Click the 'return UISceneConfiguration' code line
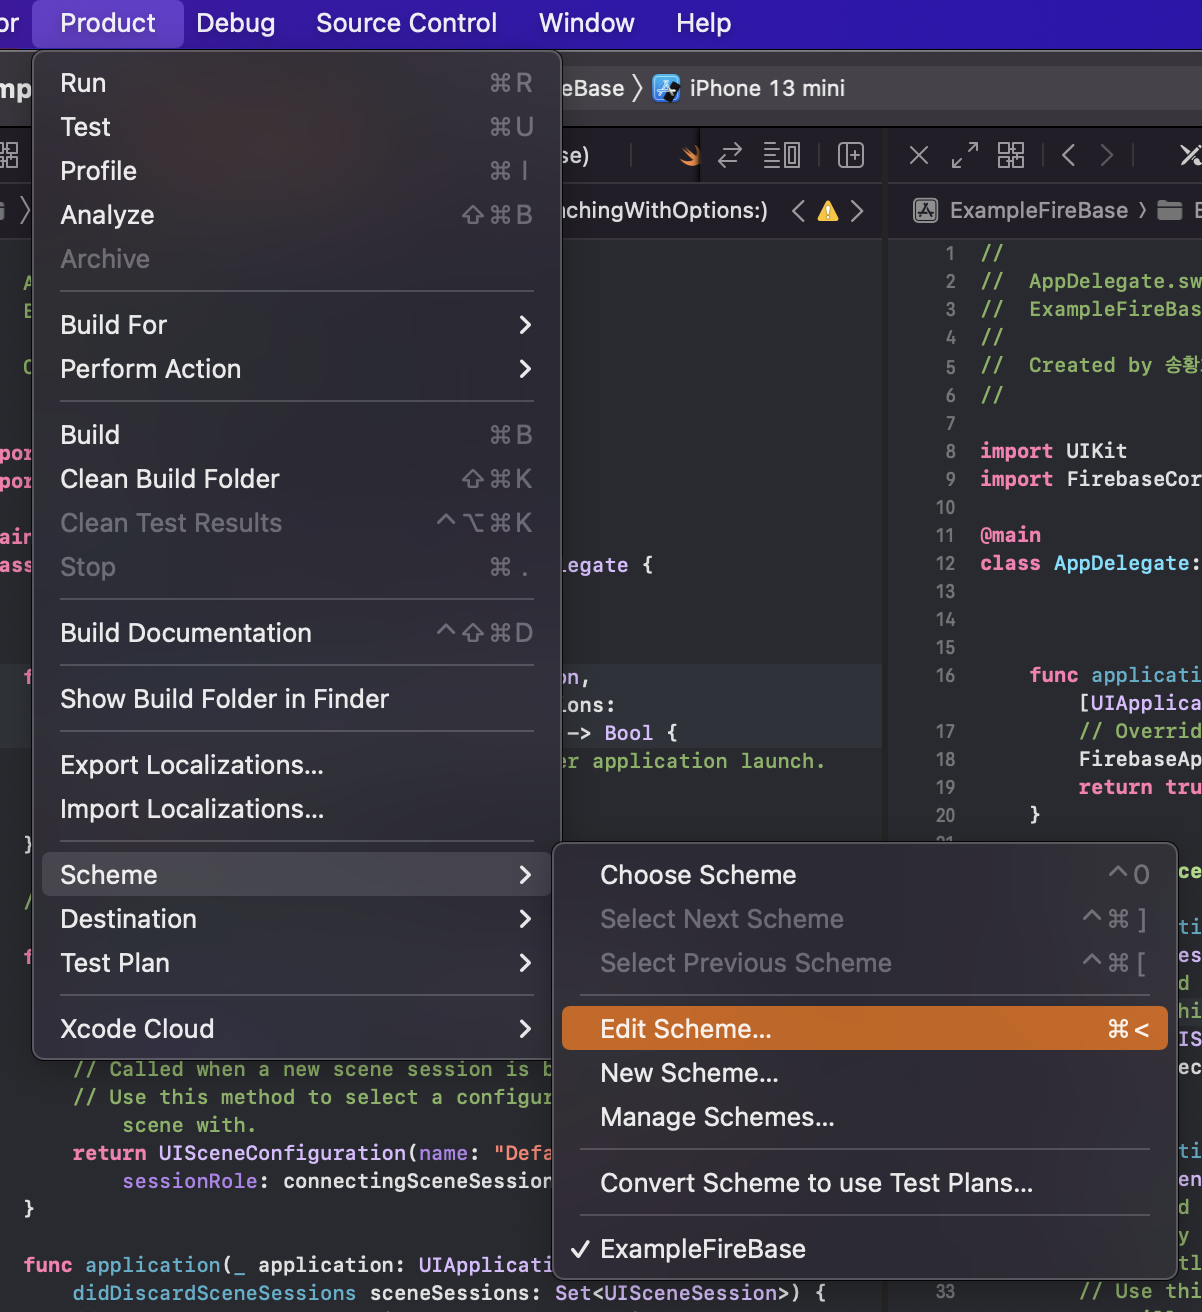1202x1312 pixels. tap(311, 1153)
